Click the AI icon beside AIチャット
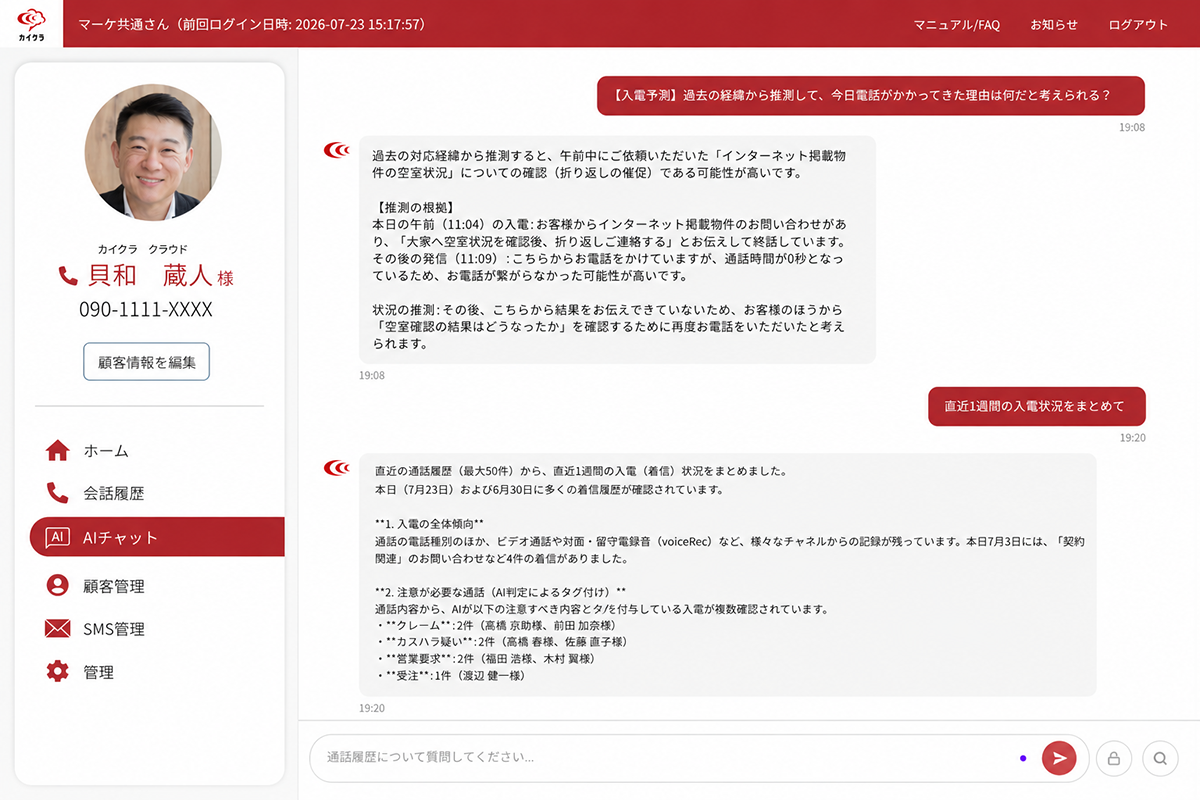This screenshot has width=1200, height=800. tap(58, 537)
